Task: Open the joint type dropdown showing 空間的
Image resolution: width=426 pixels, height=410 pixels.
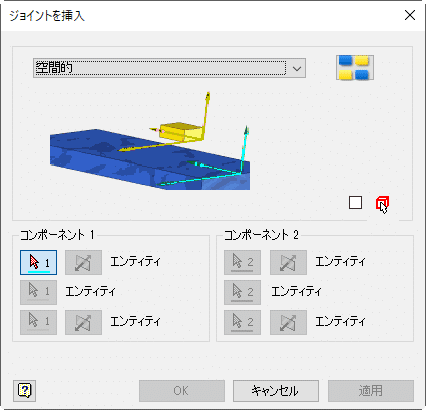Action: [x=169, y=68]
